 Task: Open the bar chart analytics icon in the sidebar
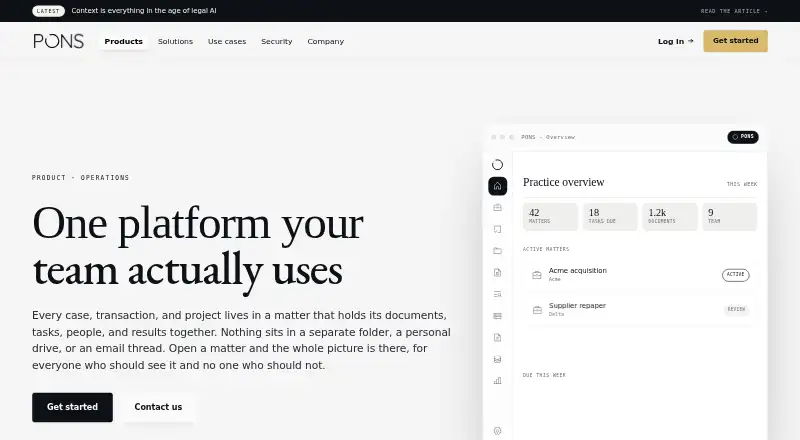click(x=497, y=381)
